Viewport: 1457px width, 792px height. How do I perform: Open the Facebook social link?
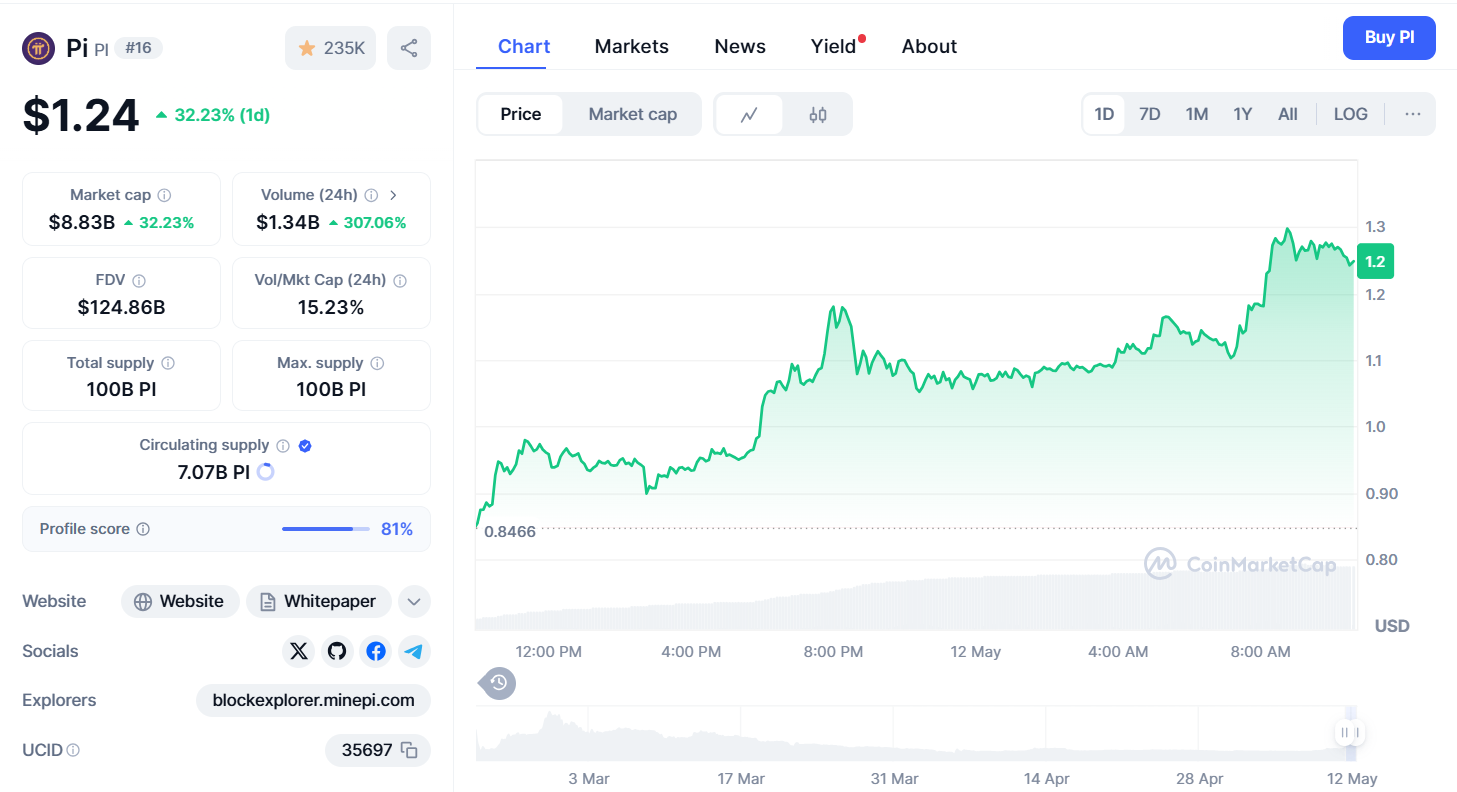point(376,652)
